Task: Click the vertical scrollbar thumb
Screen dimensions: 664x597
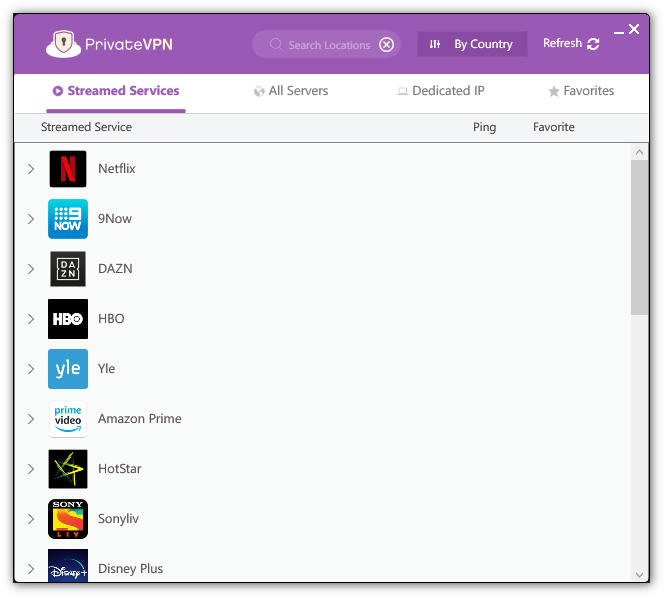Action: point(639,237)
